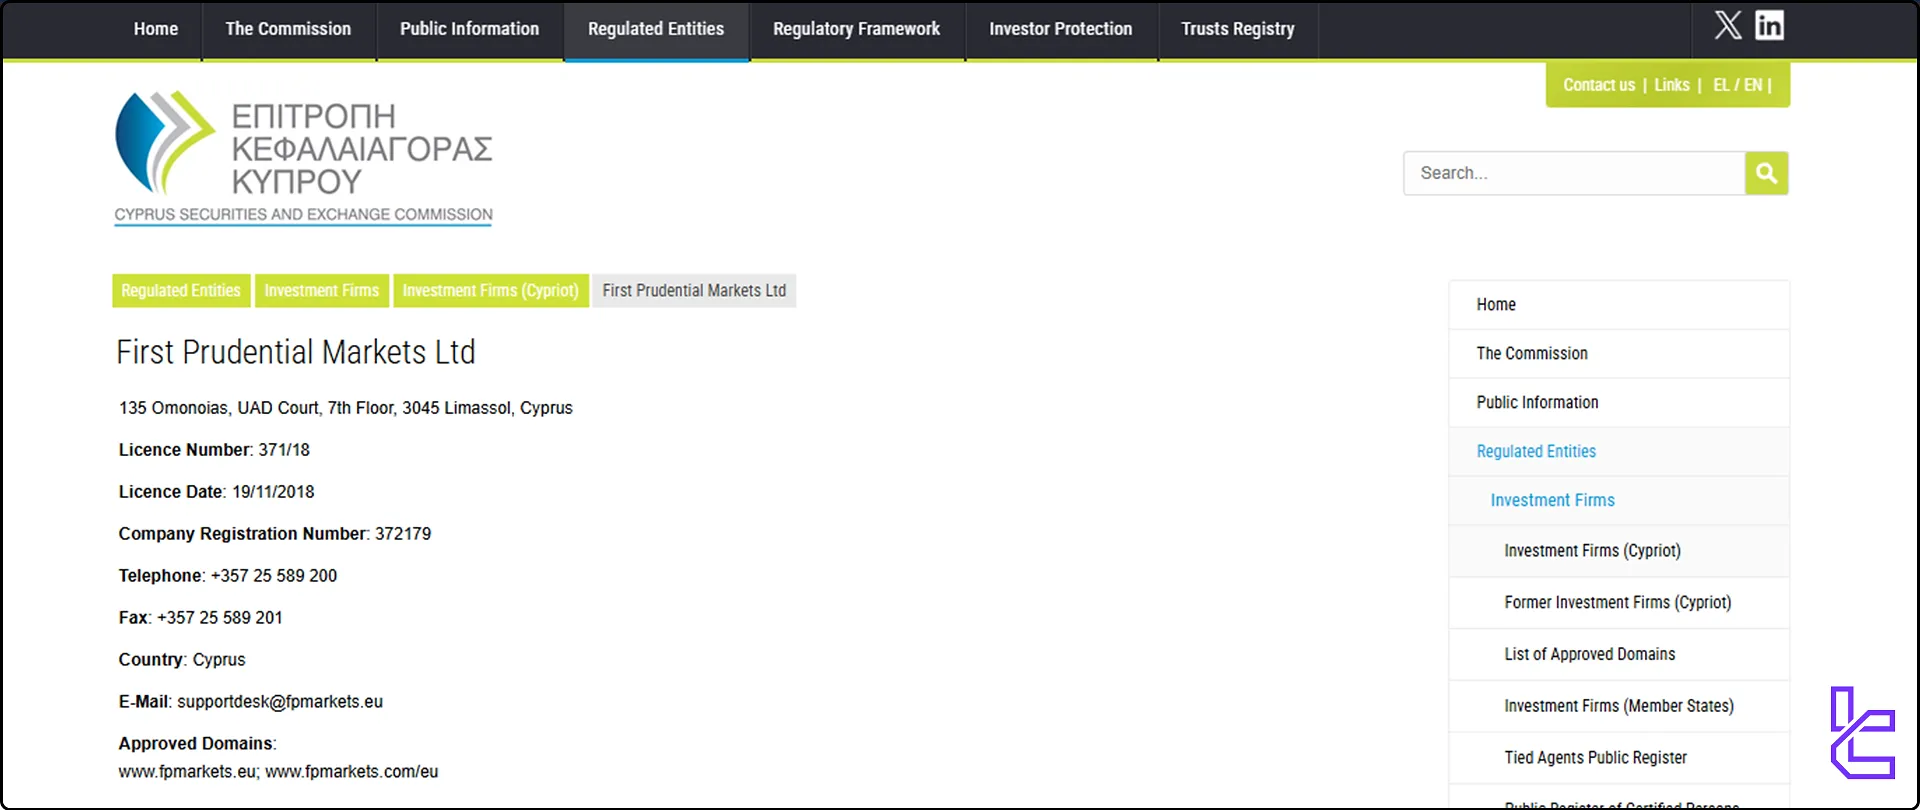Go to Investment Firms breadcrumb

pyautogui.click(x=322, y=291)
